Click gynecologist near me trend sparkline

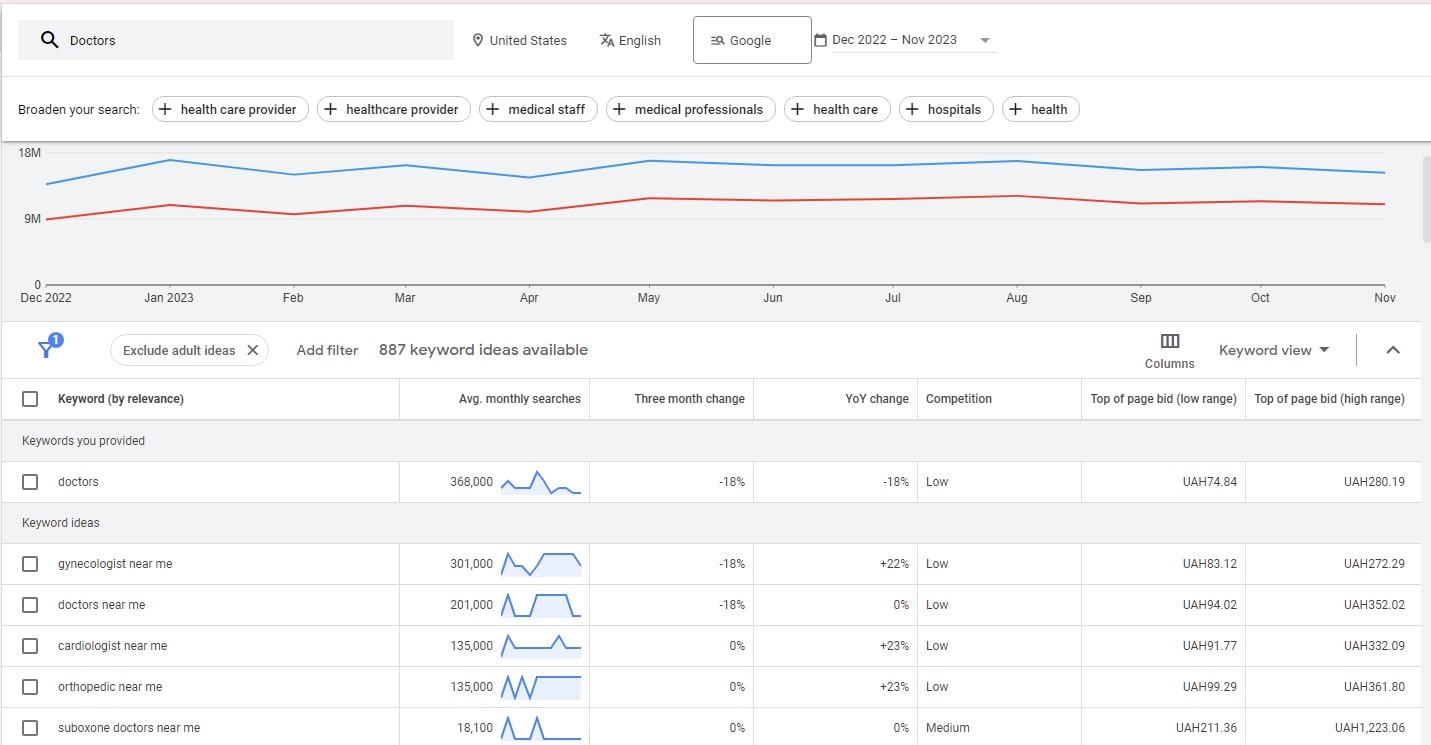pyautogui.click(x=541, y=564)
